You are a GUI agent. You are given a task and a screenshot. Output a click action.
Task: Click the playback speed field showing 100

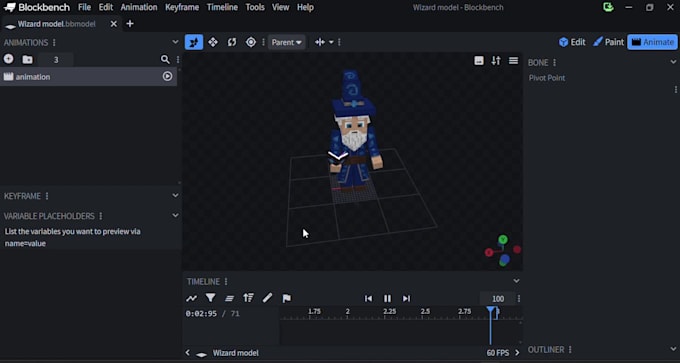pos(498,298)
